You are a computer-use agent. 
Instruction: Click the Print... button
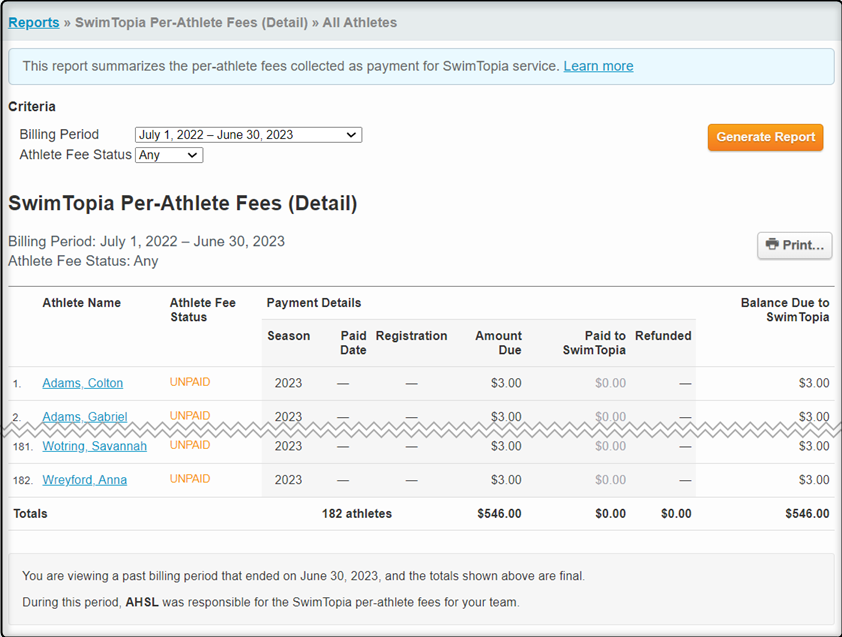point(795,245)
